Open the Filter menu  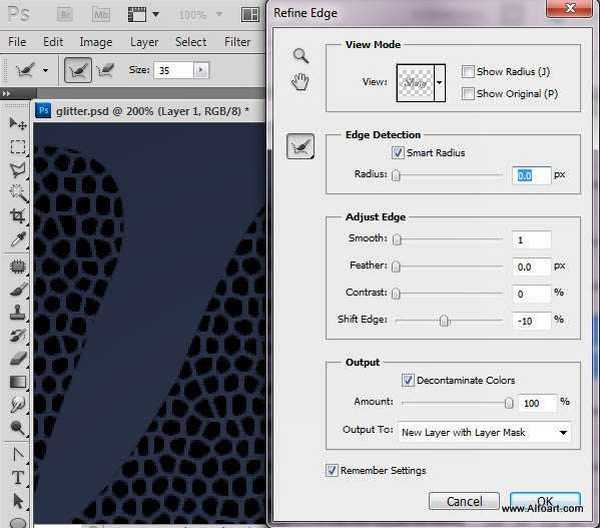pos(237,42)
